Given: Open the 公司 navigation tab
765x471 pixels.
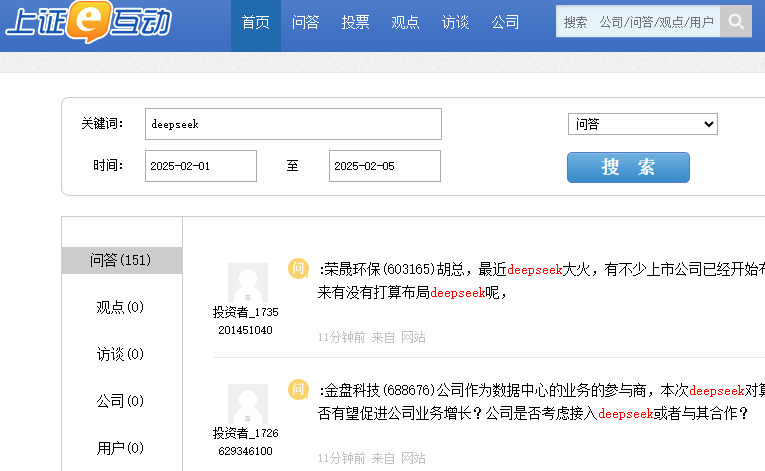Looking at the screenshot, I should 505,22.
